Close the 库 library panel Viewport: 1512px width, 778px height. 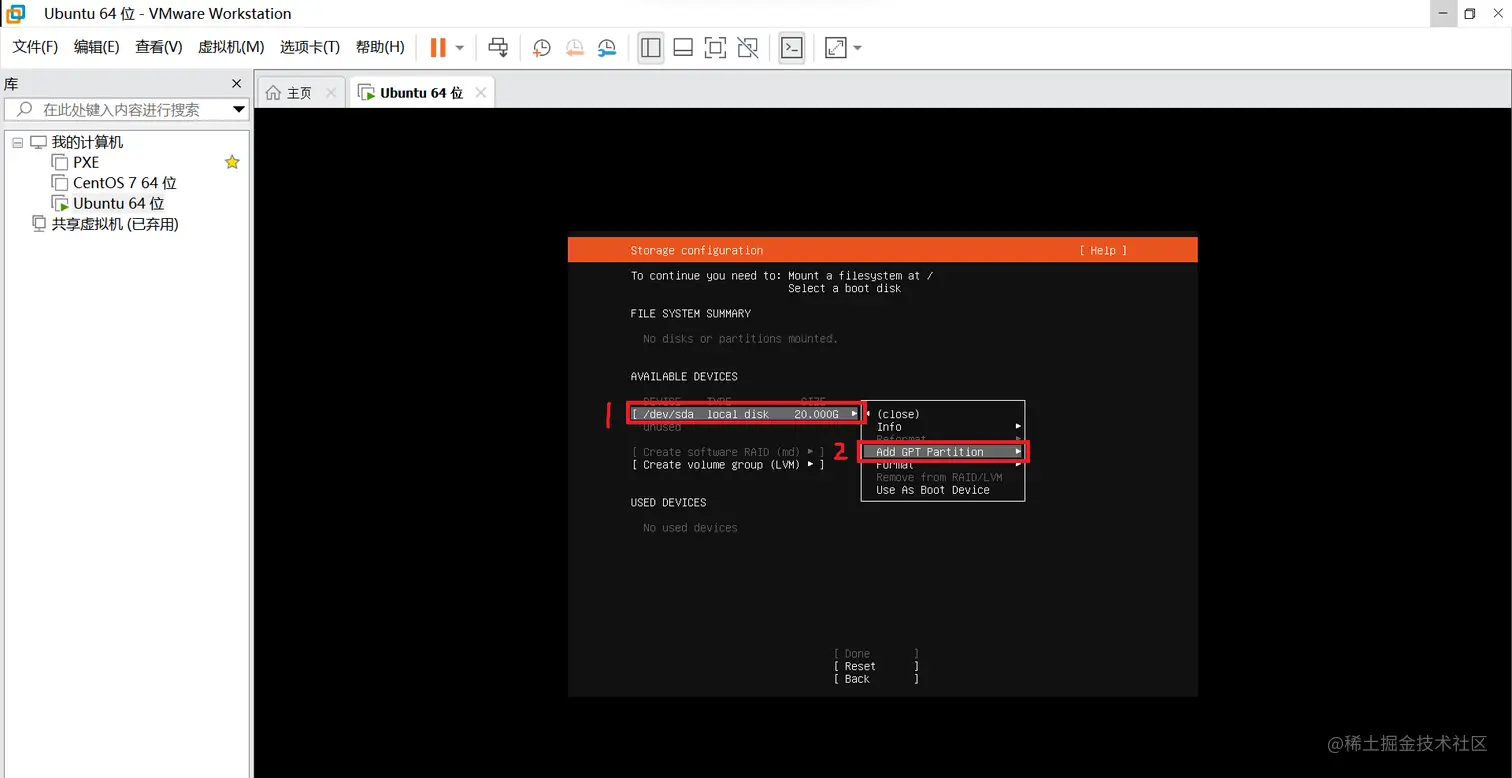(x=237, y=84)
